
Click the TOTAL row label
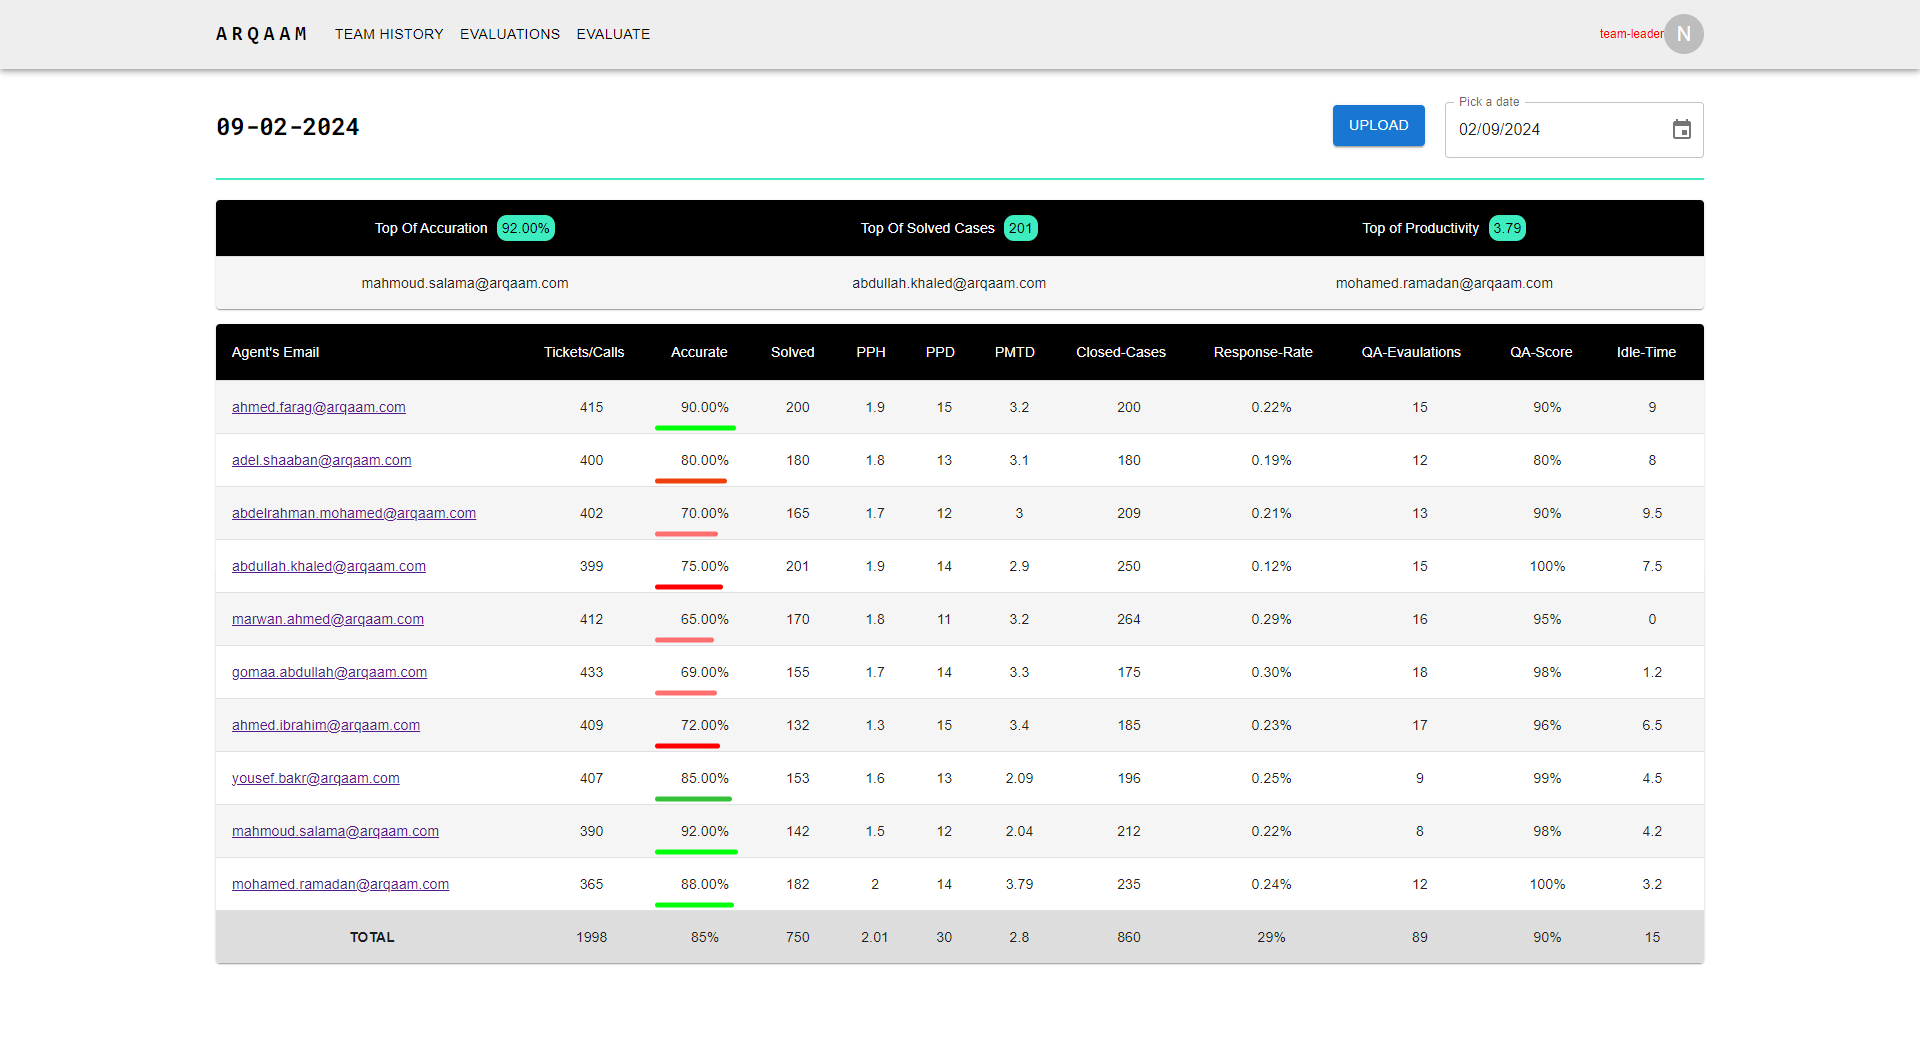(x=372, y=937)
